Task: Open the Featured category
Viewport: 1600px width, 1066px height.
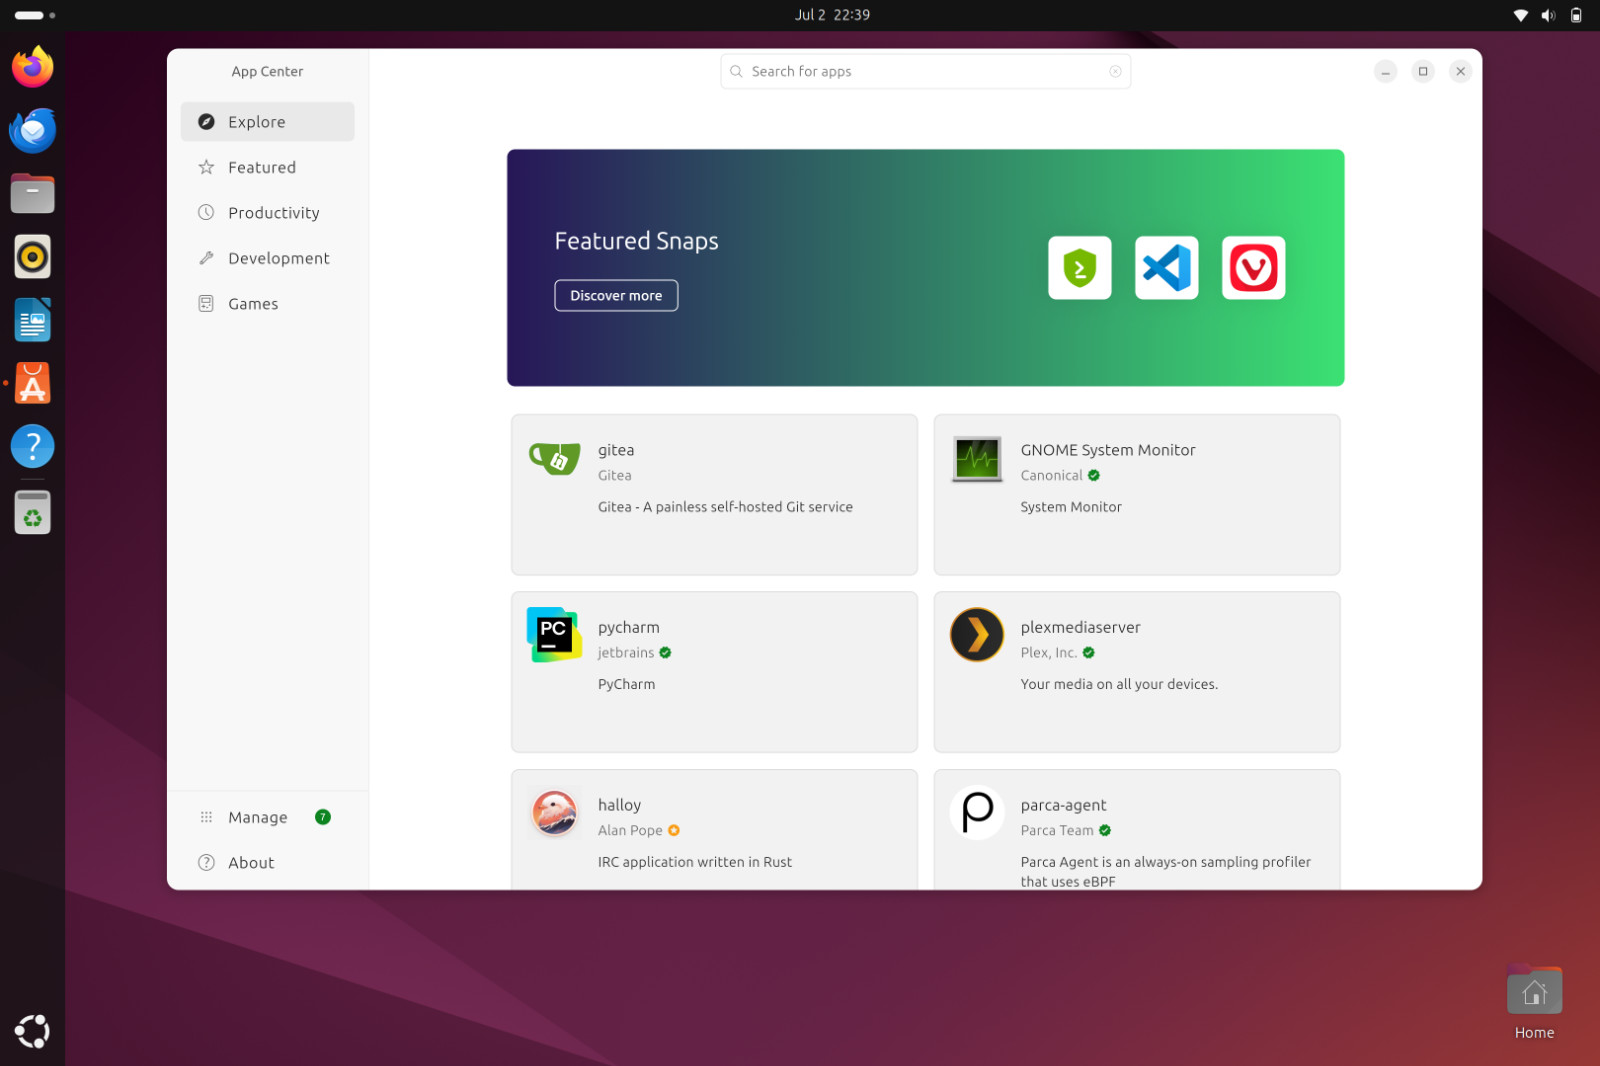Action: (x=267, y=167)
